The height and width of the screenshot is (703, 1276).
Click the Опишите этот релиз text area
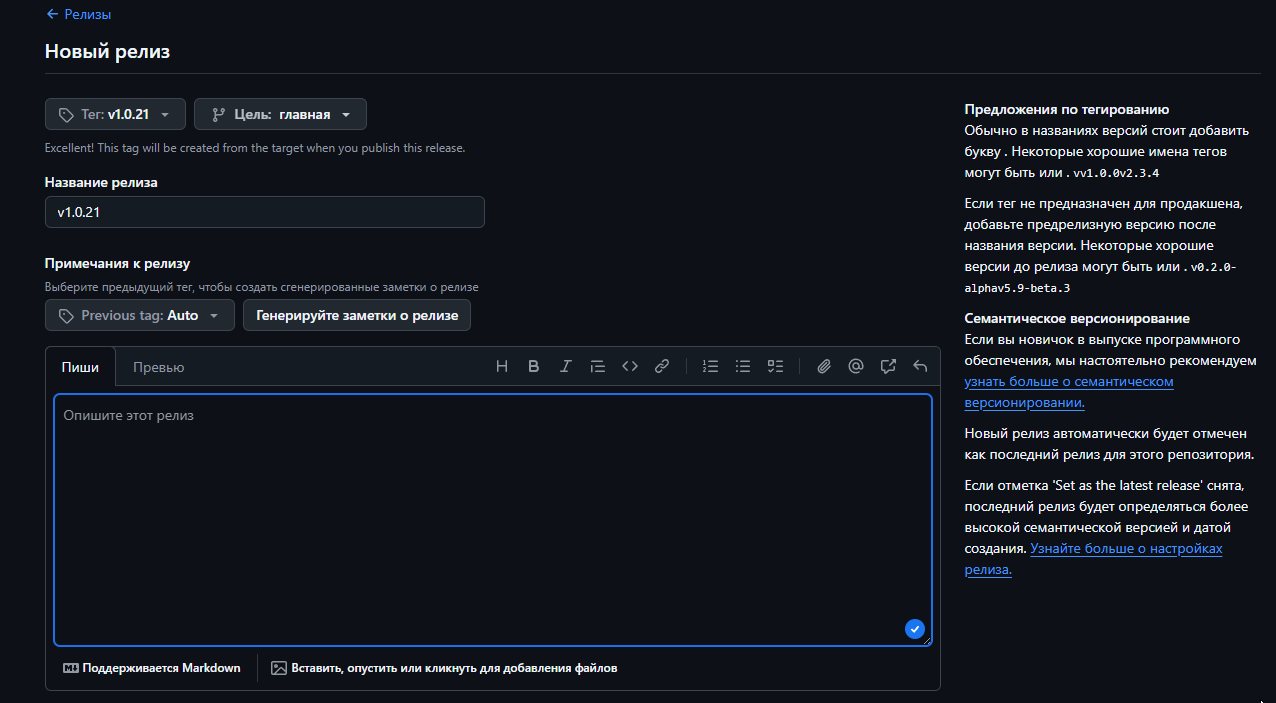tap(493, 520)
